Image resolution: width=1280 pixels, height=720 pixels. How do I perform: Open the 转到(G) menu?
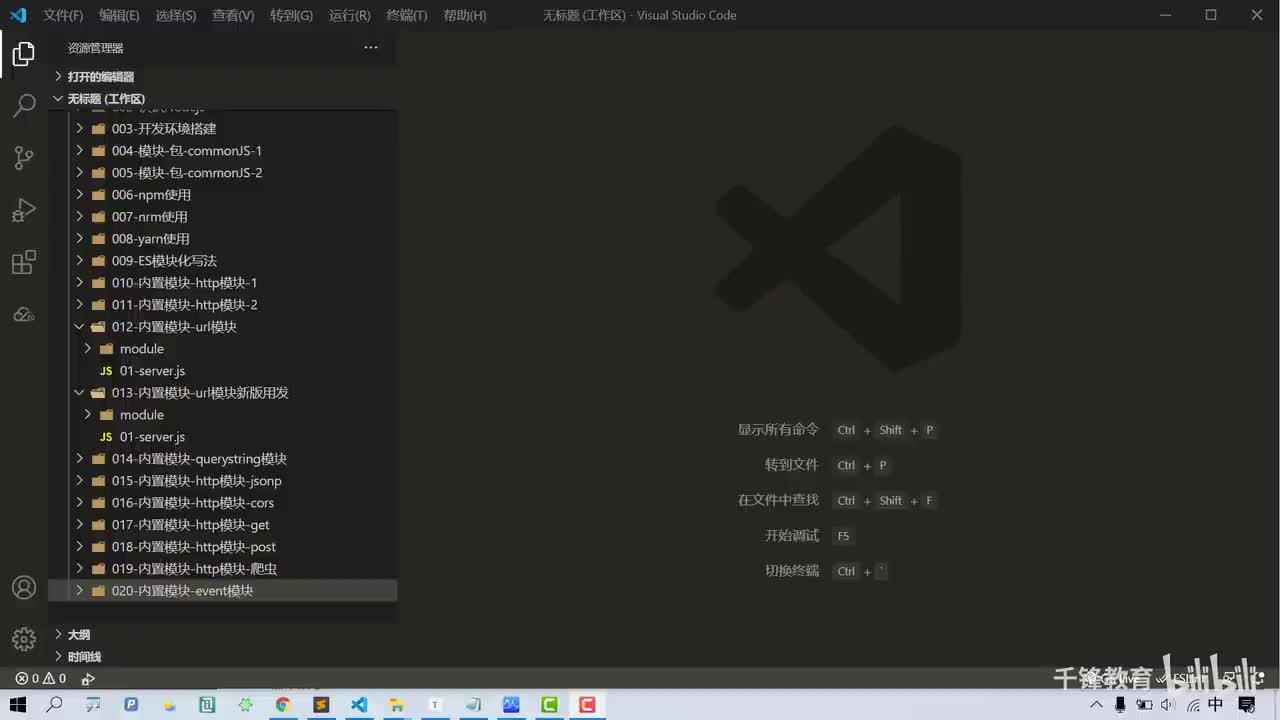coord(291,15)
